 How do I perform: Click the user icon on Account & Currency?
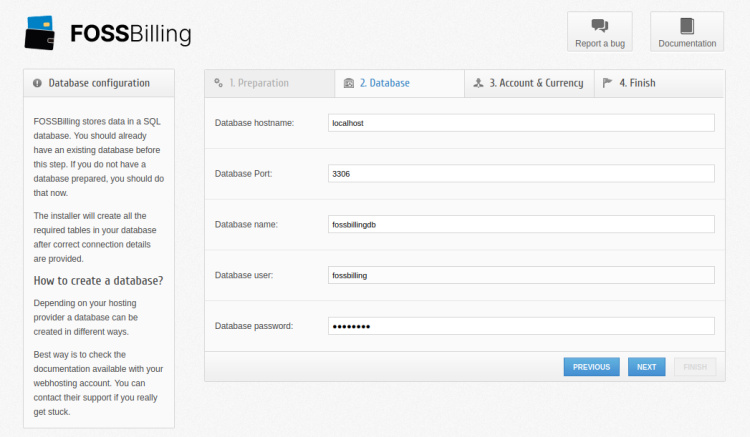point(478,83)
